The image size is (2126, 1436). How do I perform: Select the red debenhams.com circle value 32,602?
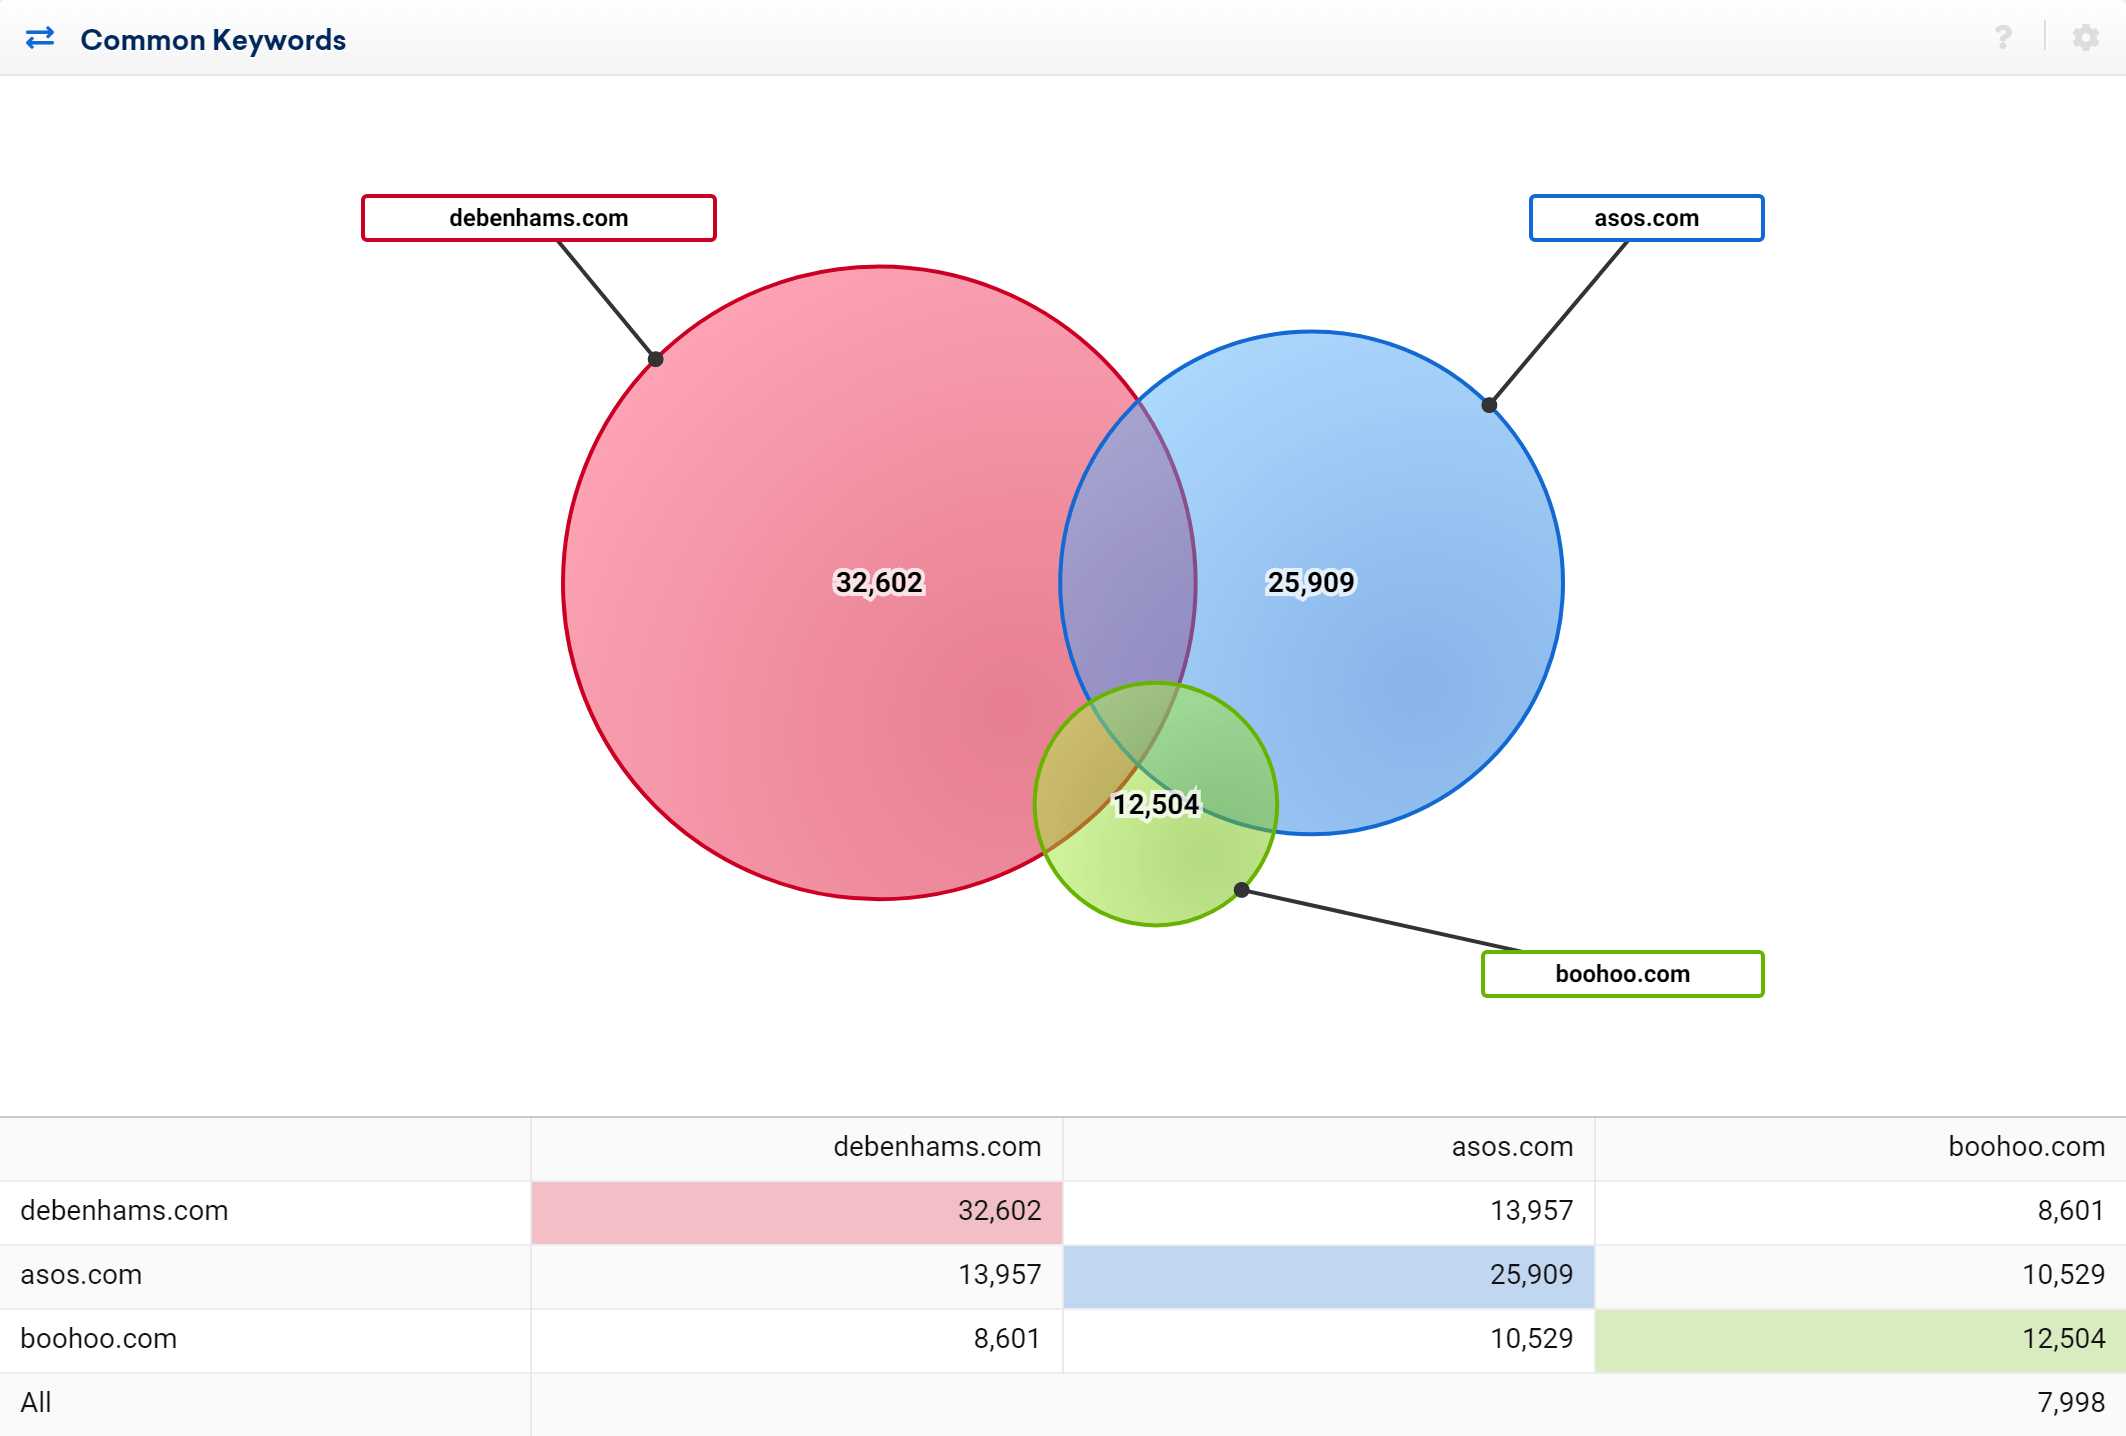tap(879, 582)
